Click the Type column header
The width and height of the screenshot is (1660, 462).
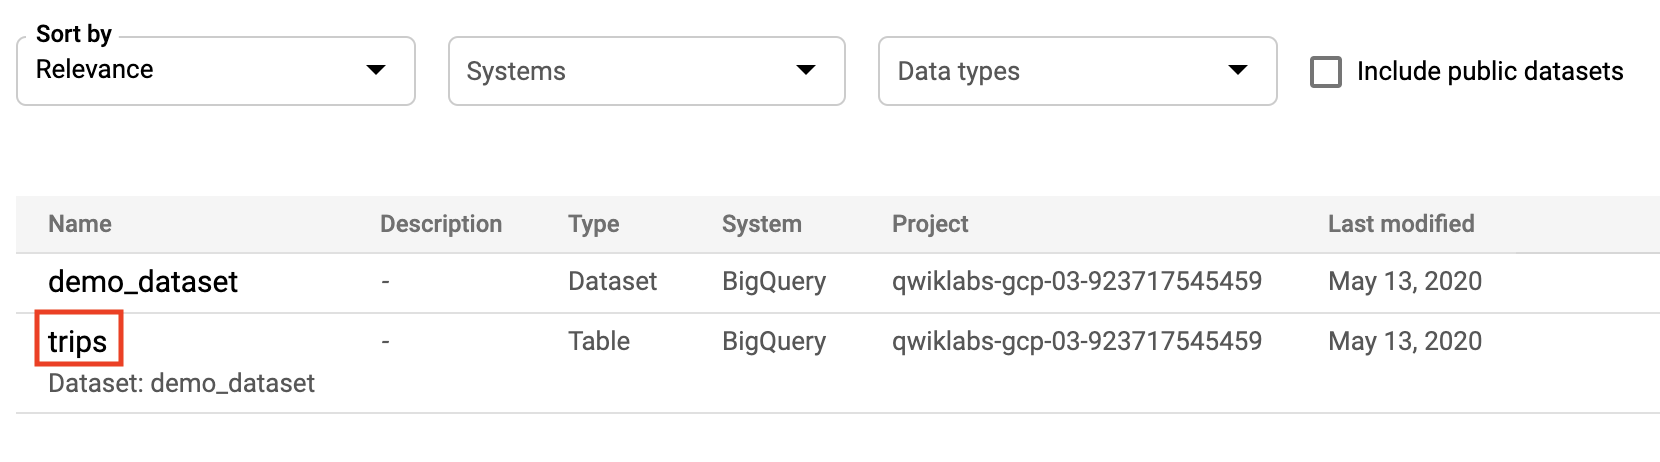(594, 224)
